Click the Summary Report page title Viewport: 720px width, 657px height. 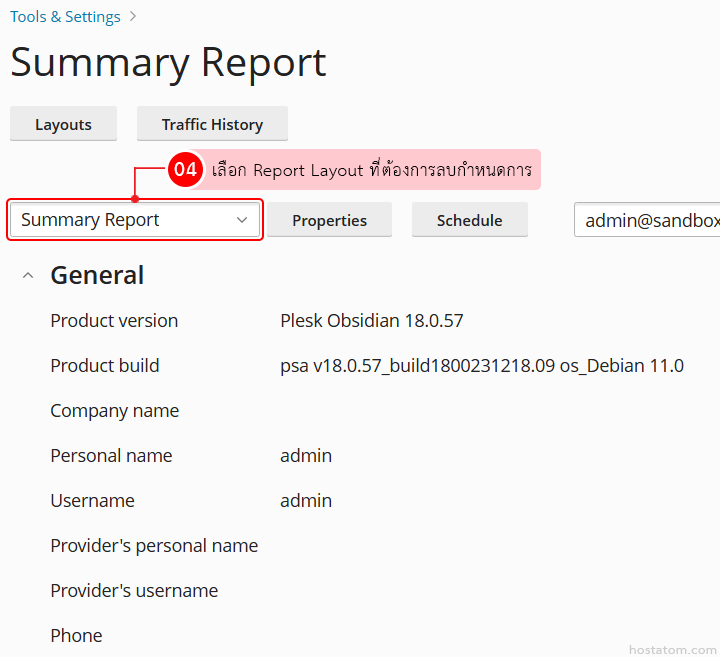[x=168, y=63]
